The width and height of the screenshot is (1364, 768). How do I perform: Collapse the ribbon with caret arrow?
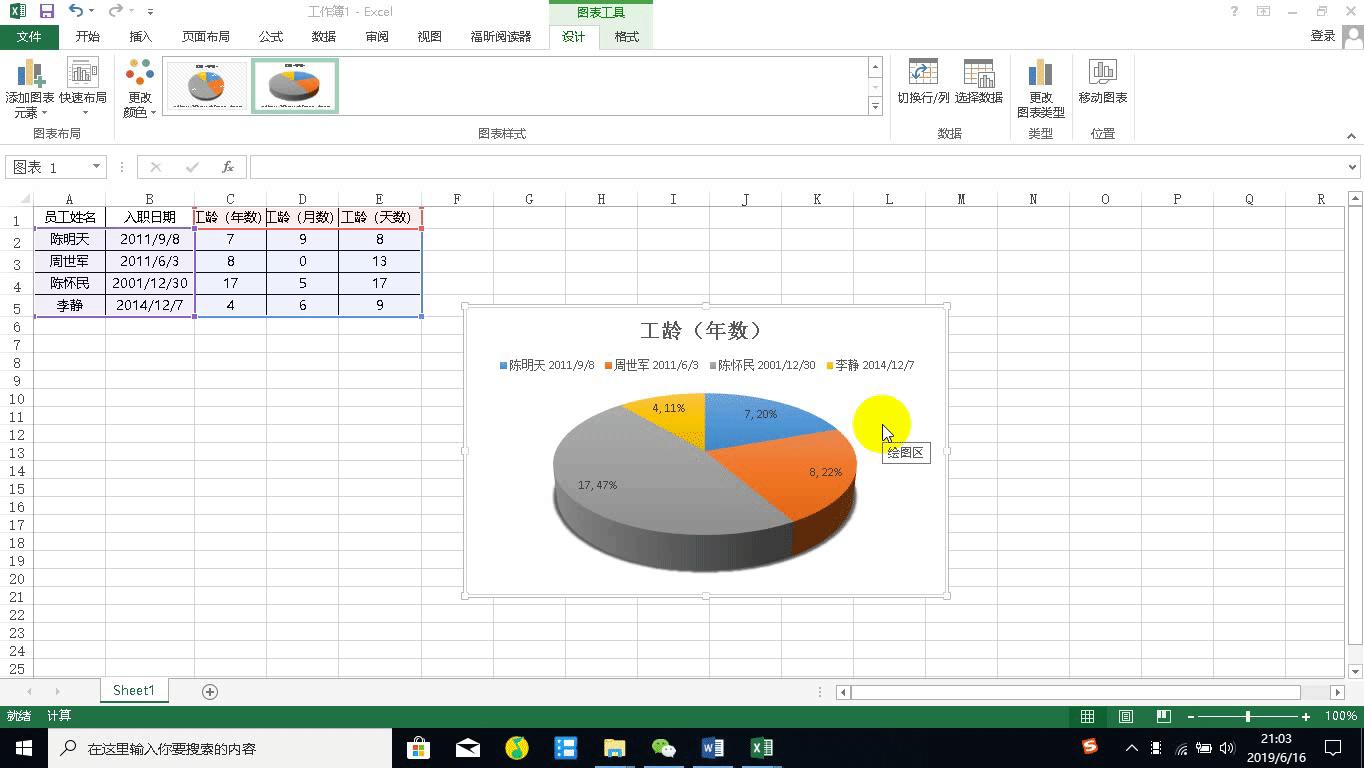pos(1352,136)
